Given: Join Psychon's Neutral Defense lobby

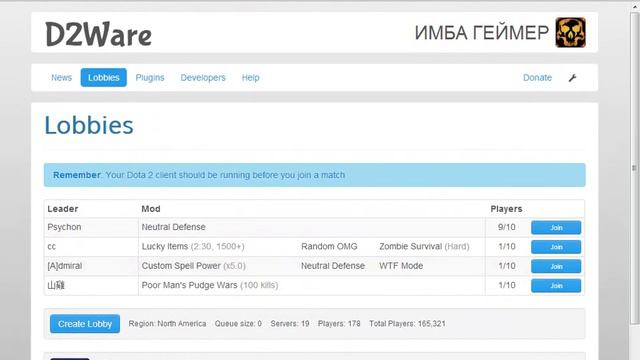Looking at the screenshot, I should [556, 228].
